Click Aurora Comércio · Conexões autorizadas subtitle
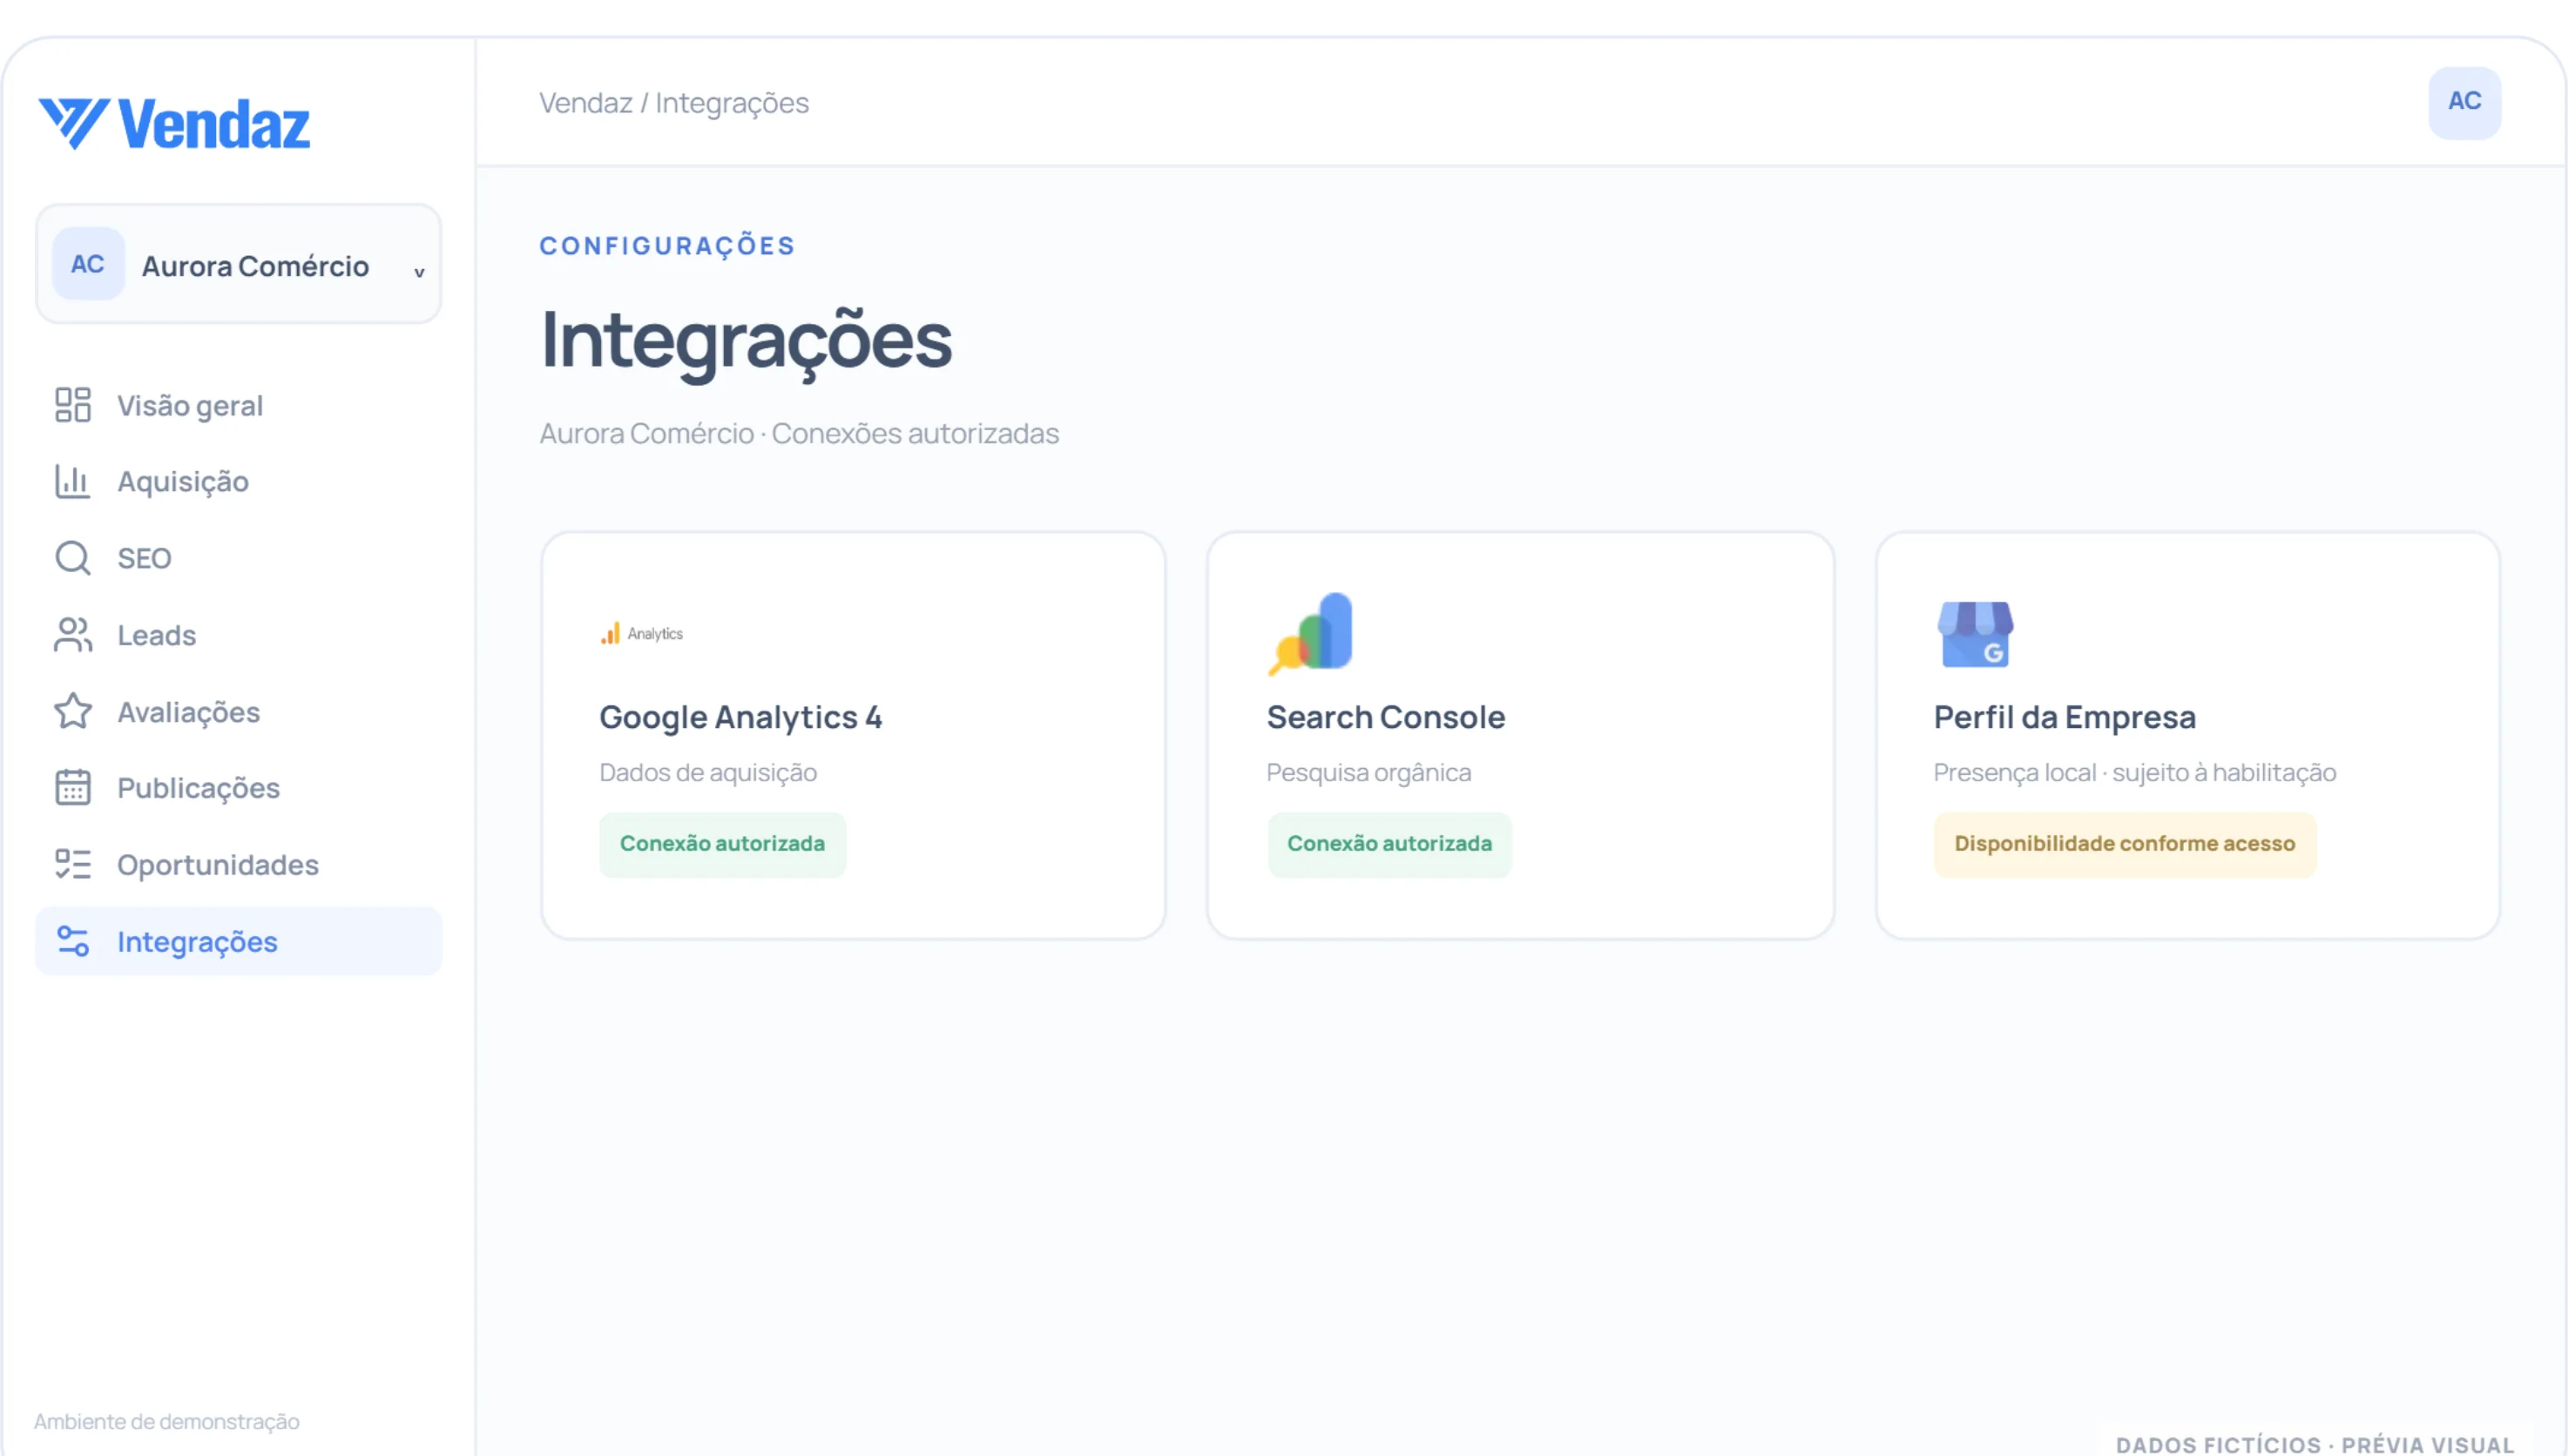 point(799,433)
